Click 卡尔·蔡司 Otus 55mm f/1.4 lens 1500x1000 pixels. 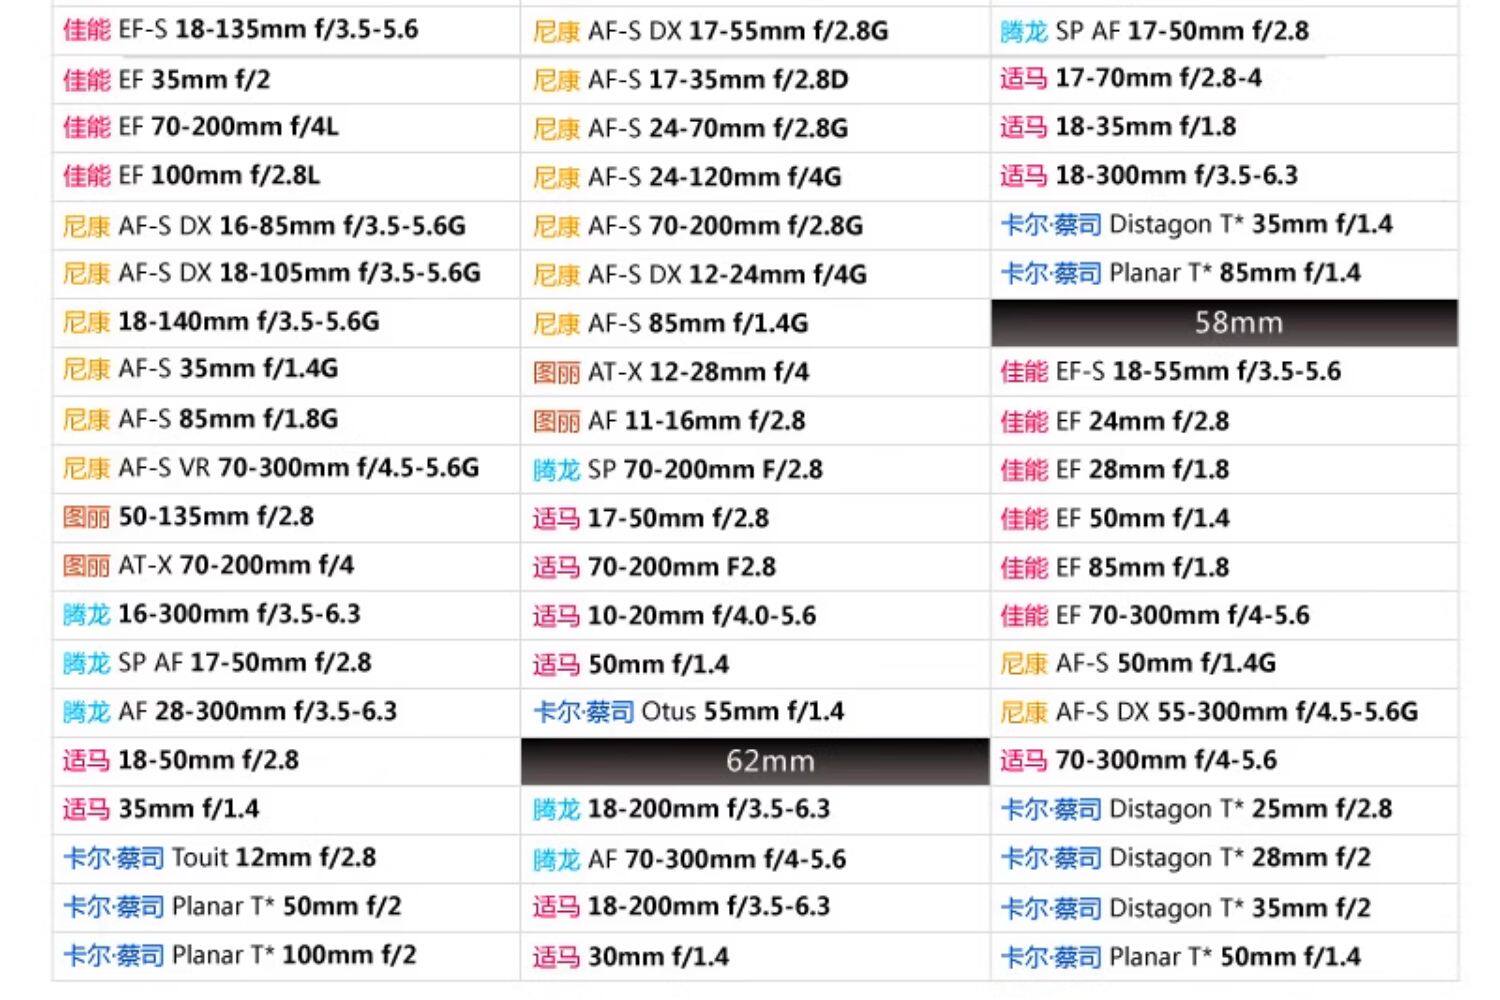tap(755, 712)
